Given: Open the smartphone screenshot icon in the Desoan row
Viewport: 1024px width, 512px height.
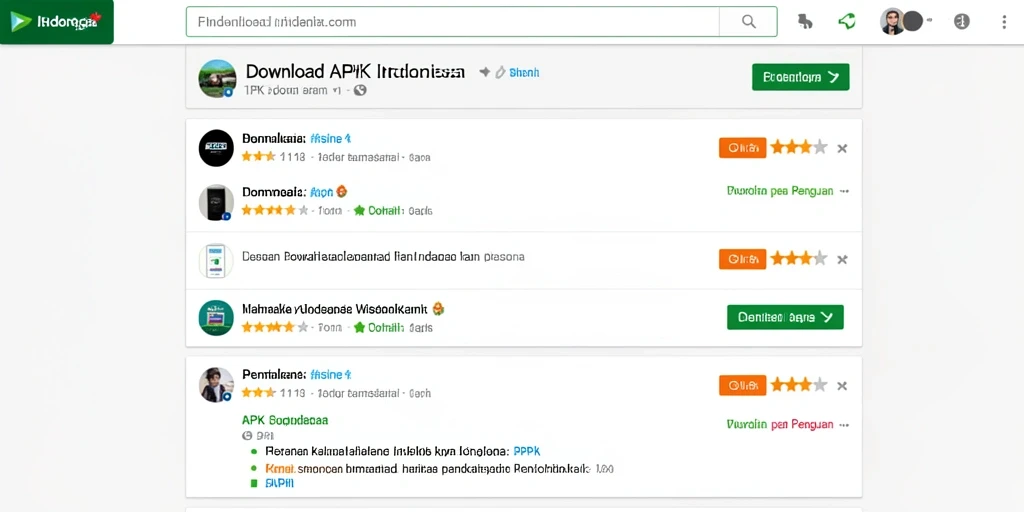Looking at the screenshot, I should pos(216,261).
